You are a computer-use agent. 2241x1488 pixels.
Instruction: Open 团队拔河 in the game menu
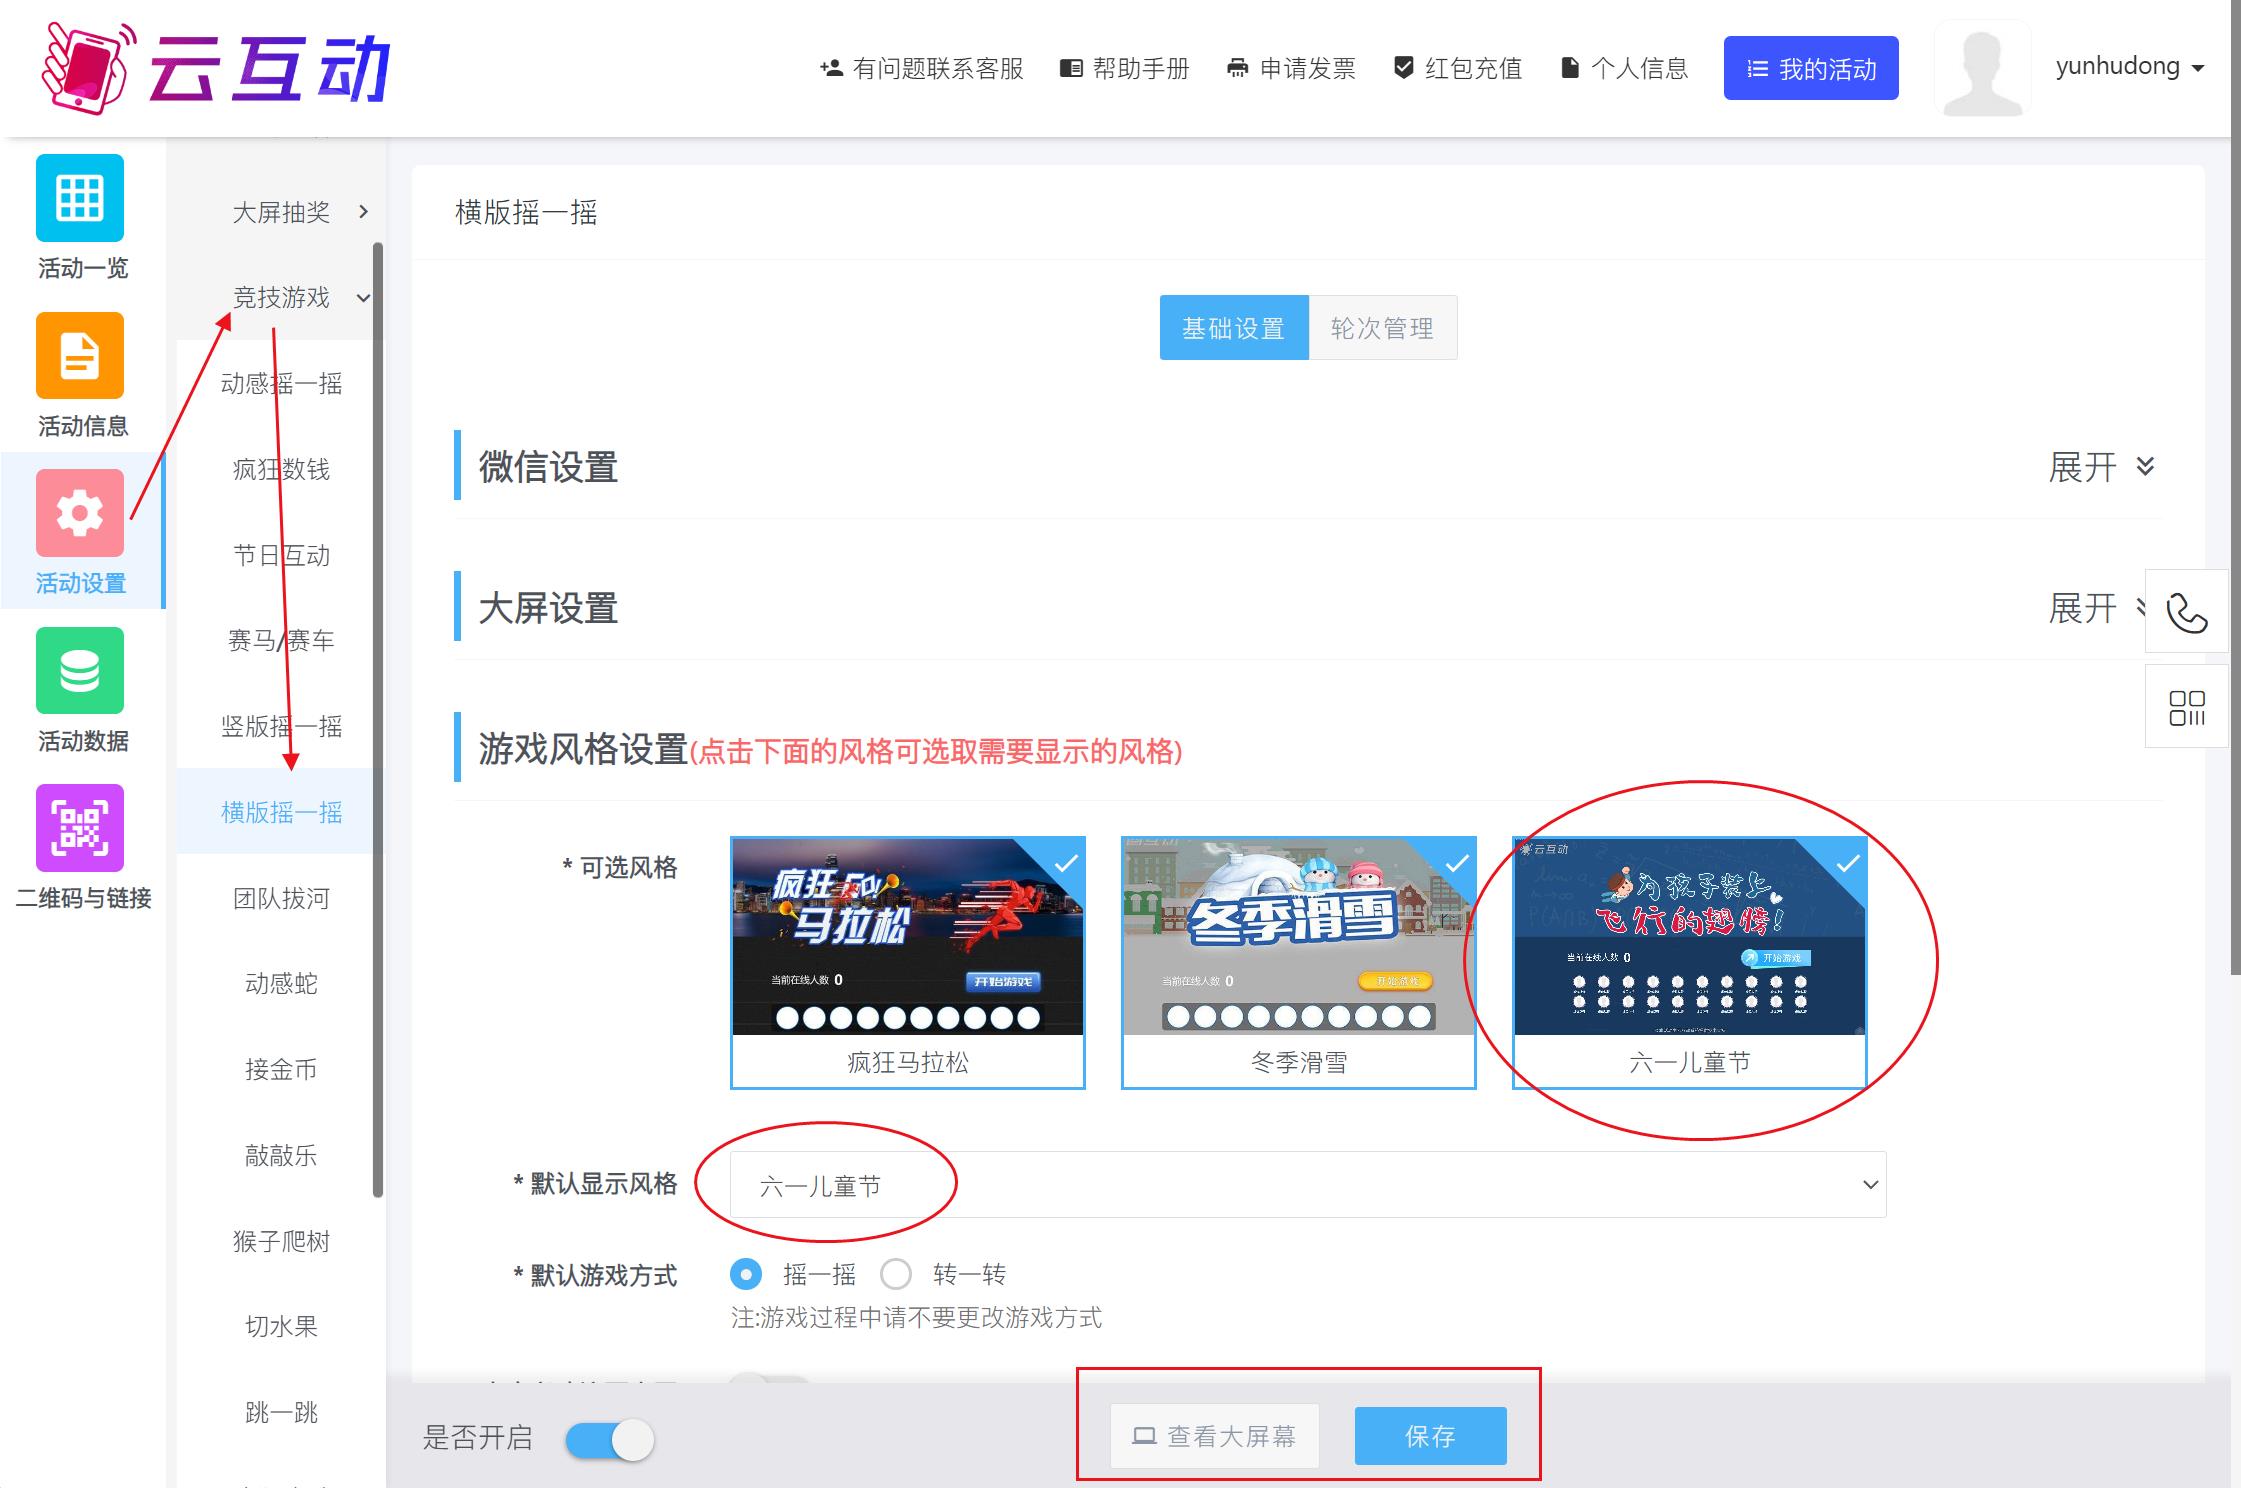tap(281, 898)
